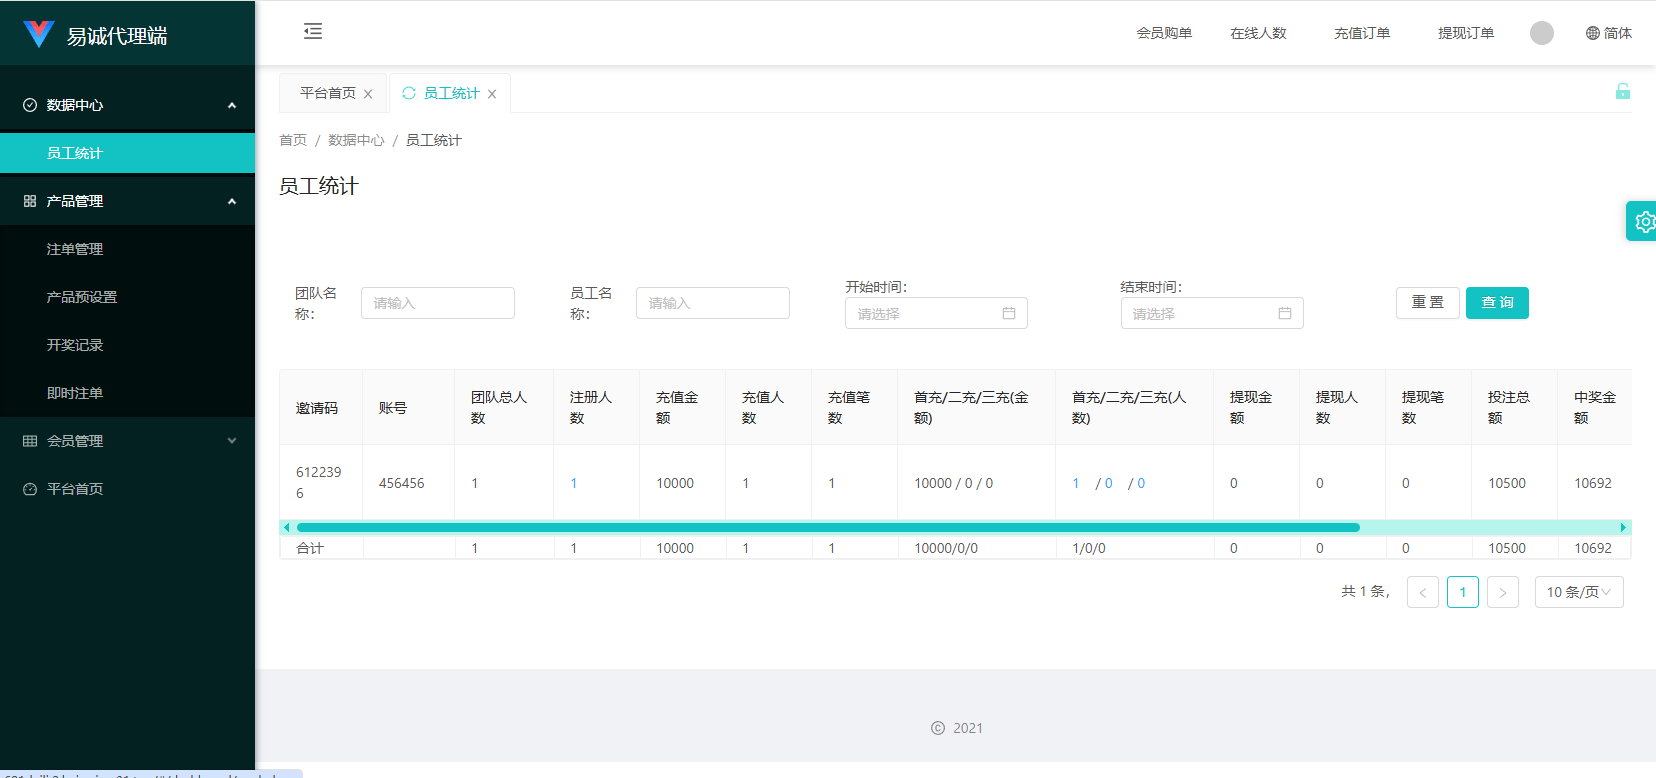Viewport: 1656px width, 778px height.
Task: Open 充值订单 in top navigation
Action: click(1361, 33)
